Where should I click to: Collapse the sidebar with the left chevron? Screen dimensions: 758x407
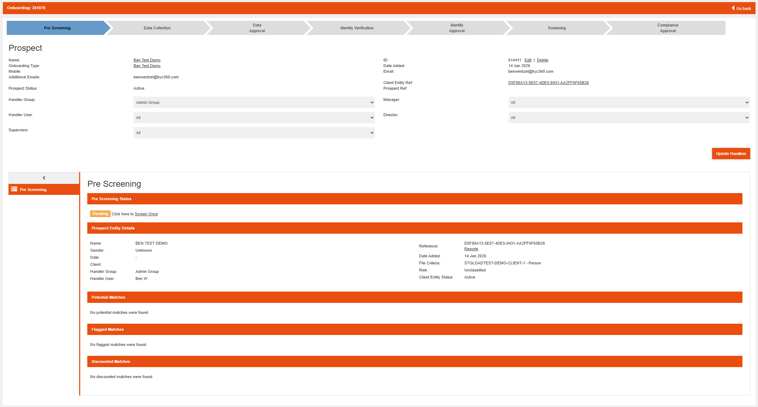pyautogui.click(x=44, y=178)
